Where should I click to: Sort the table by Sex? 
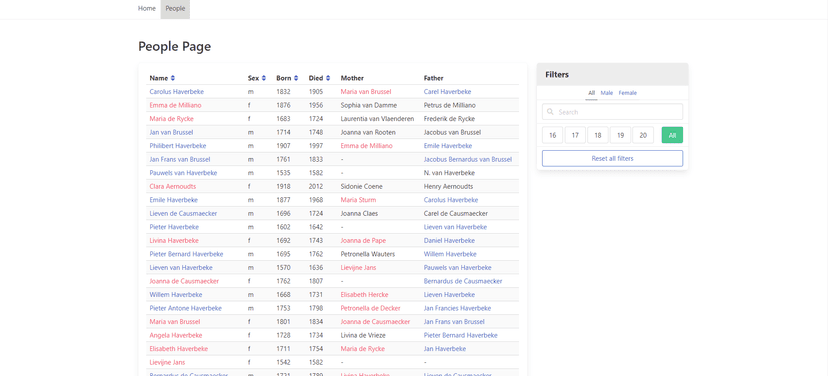coord(264,78)
